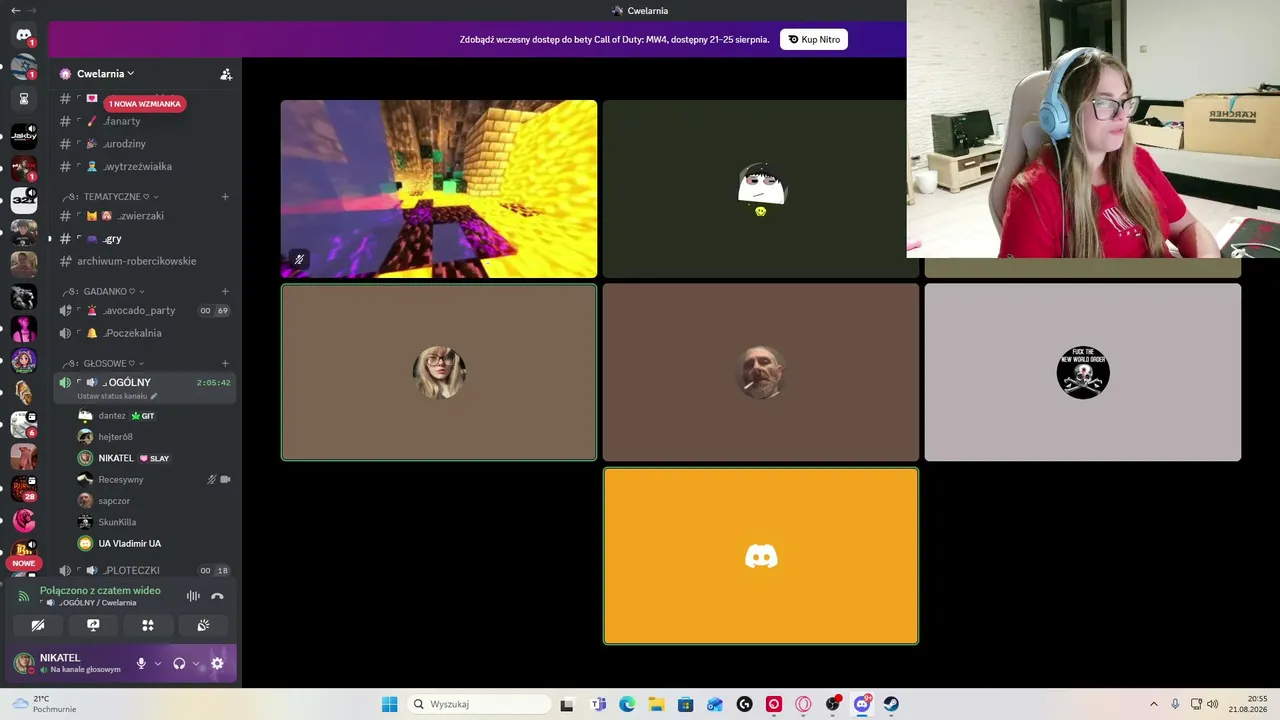
Task: Start an activity from voice panel
Action: click(148, 625)
